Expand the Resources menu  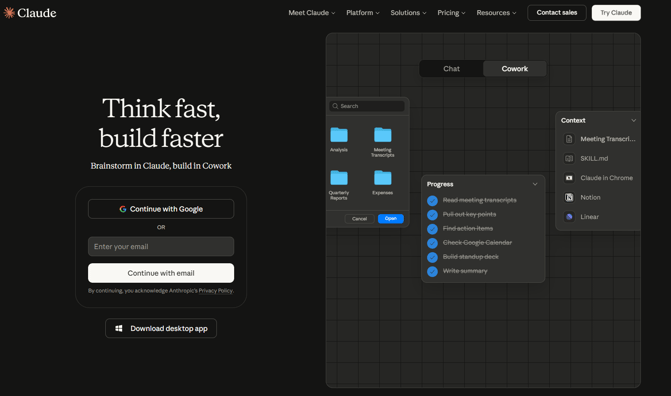pyautogui.click(x=496, y=13)
